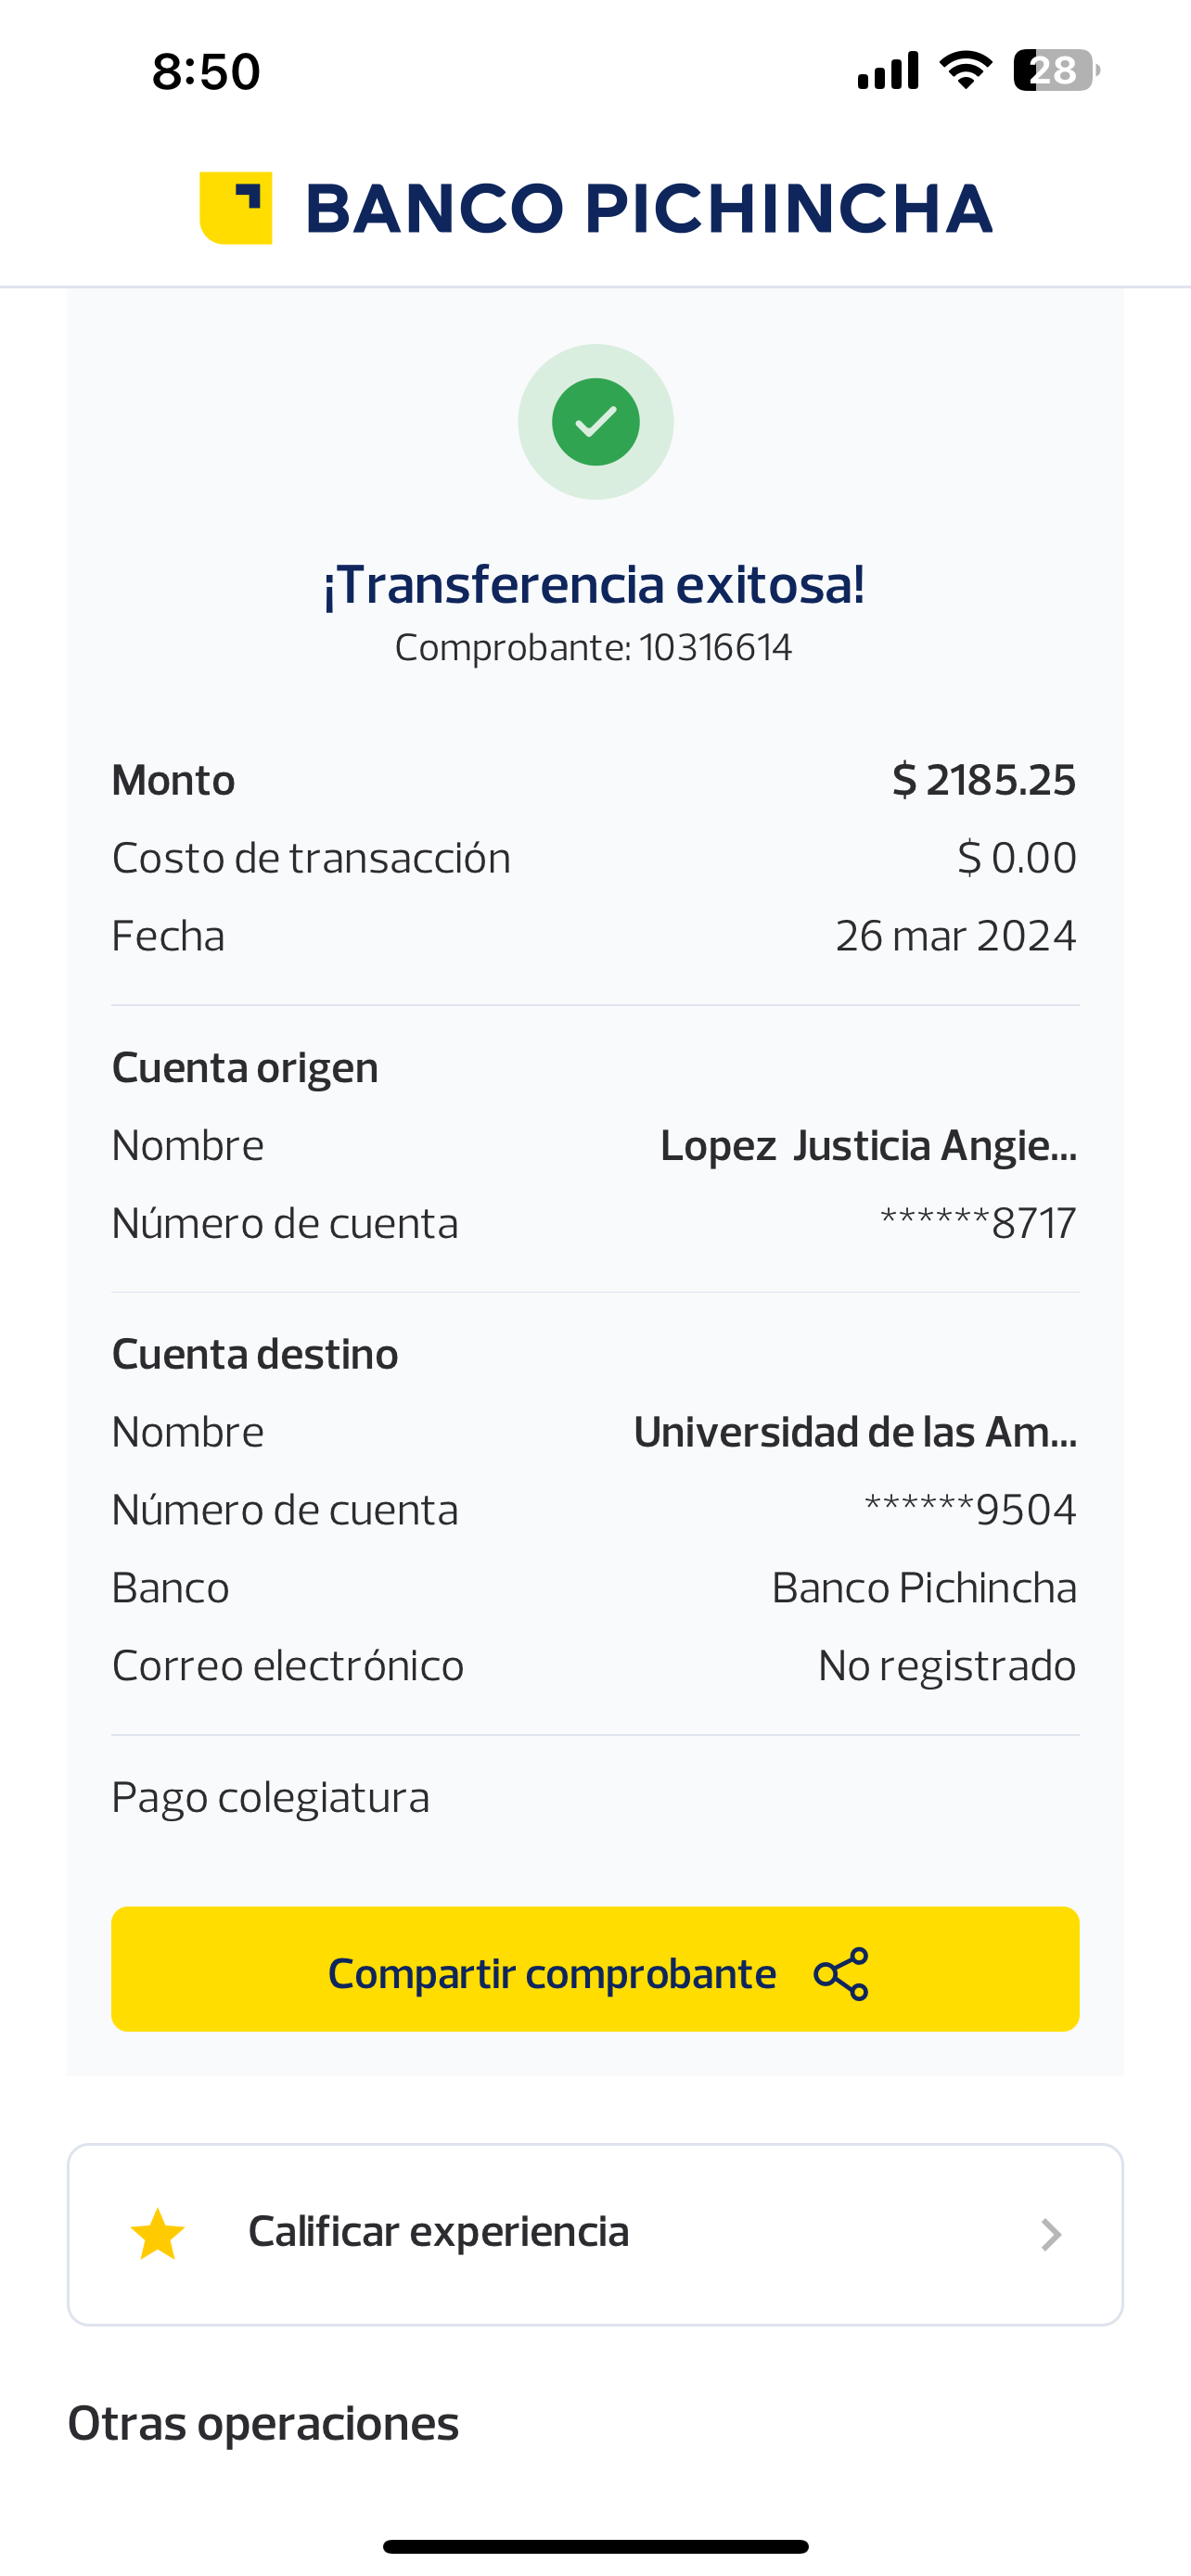The width and height of the screenshot is (1191, 2576).
Task: Tap the truncated name Universidad de las Am...
Action: (x=855, y=1432)
